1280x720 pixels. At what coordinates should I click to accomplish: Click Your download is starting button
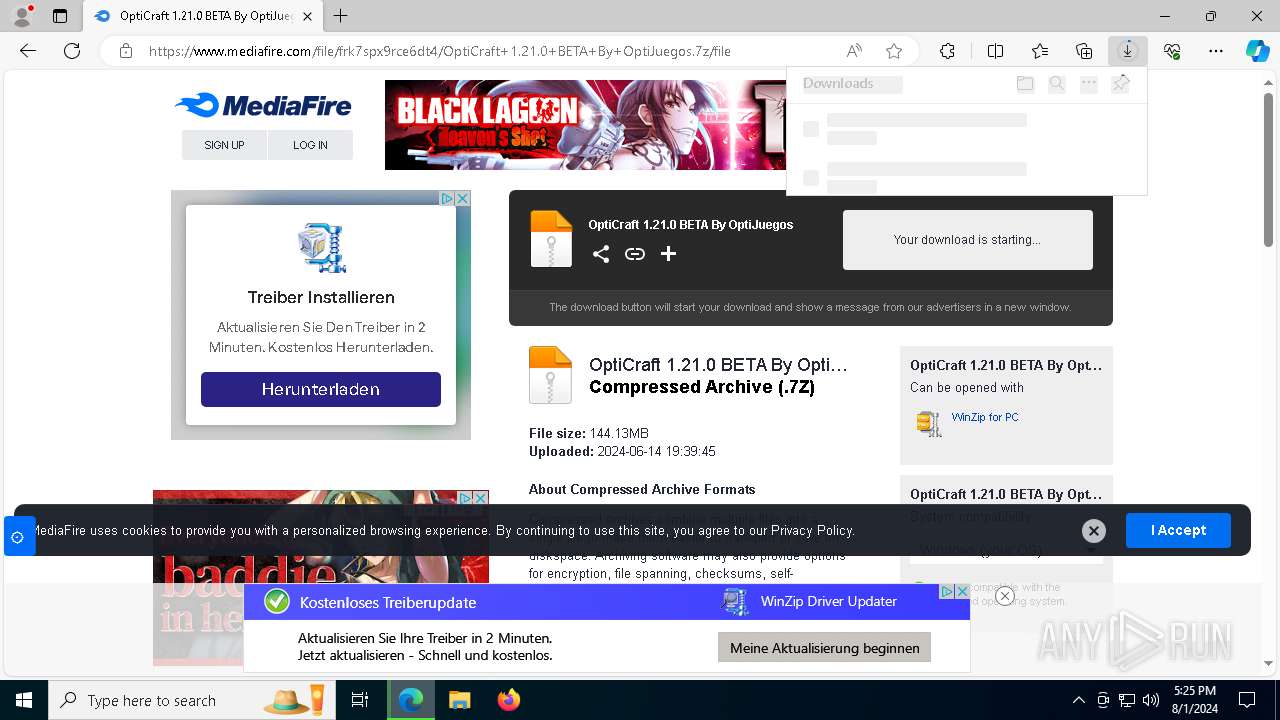tap(967, 240)
